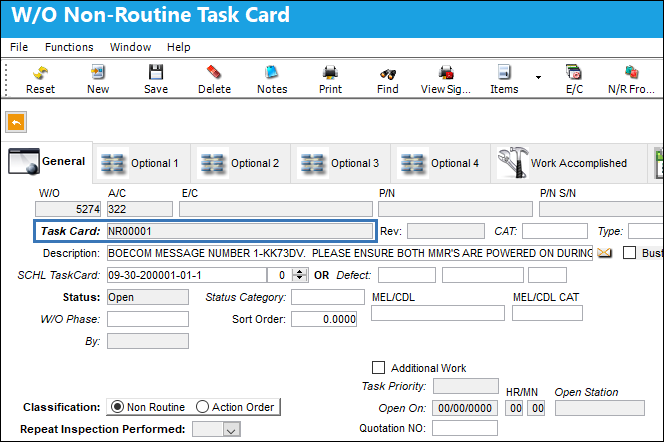Screen dimensions: 664x442
Task: Click the MEL/CDL CAT field
Action: 547,313
